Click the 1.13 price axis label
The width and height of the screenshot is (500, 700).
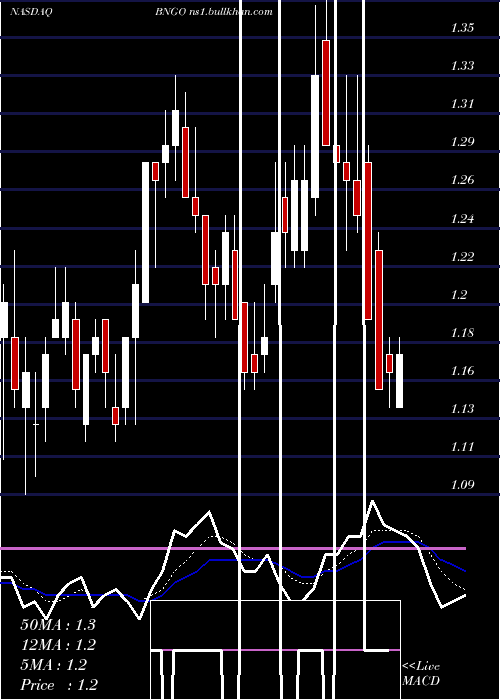click(462, 408)
